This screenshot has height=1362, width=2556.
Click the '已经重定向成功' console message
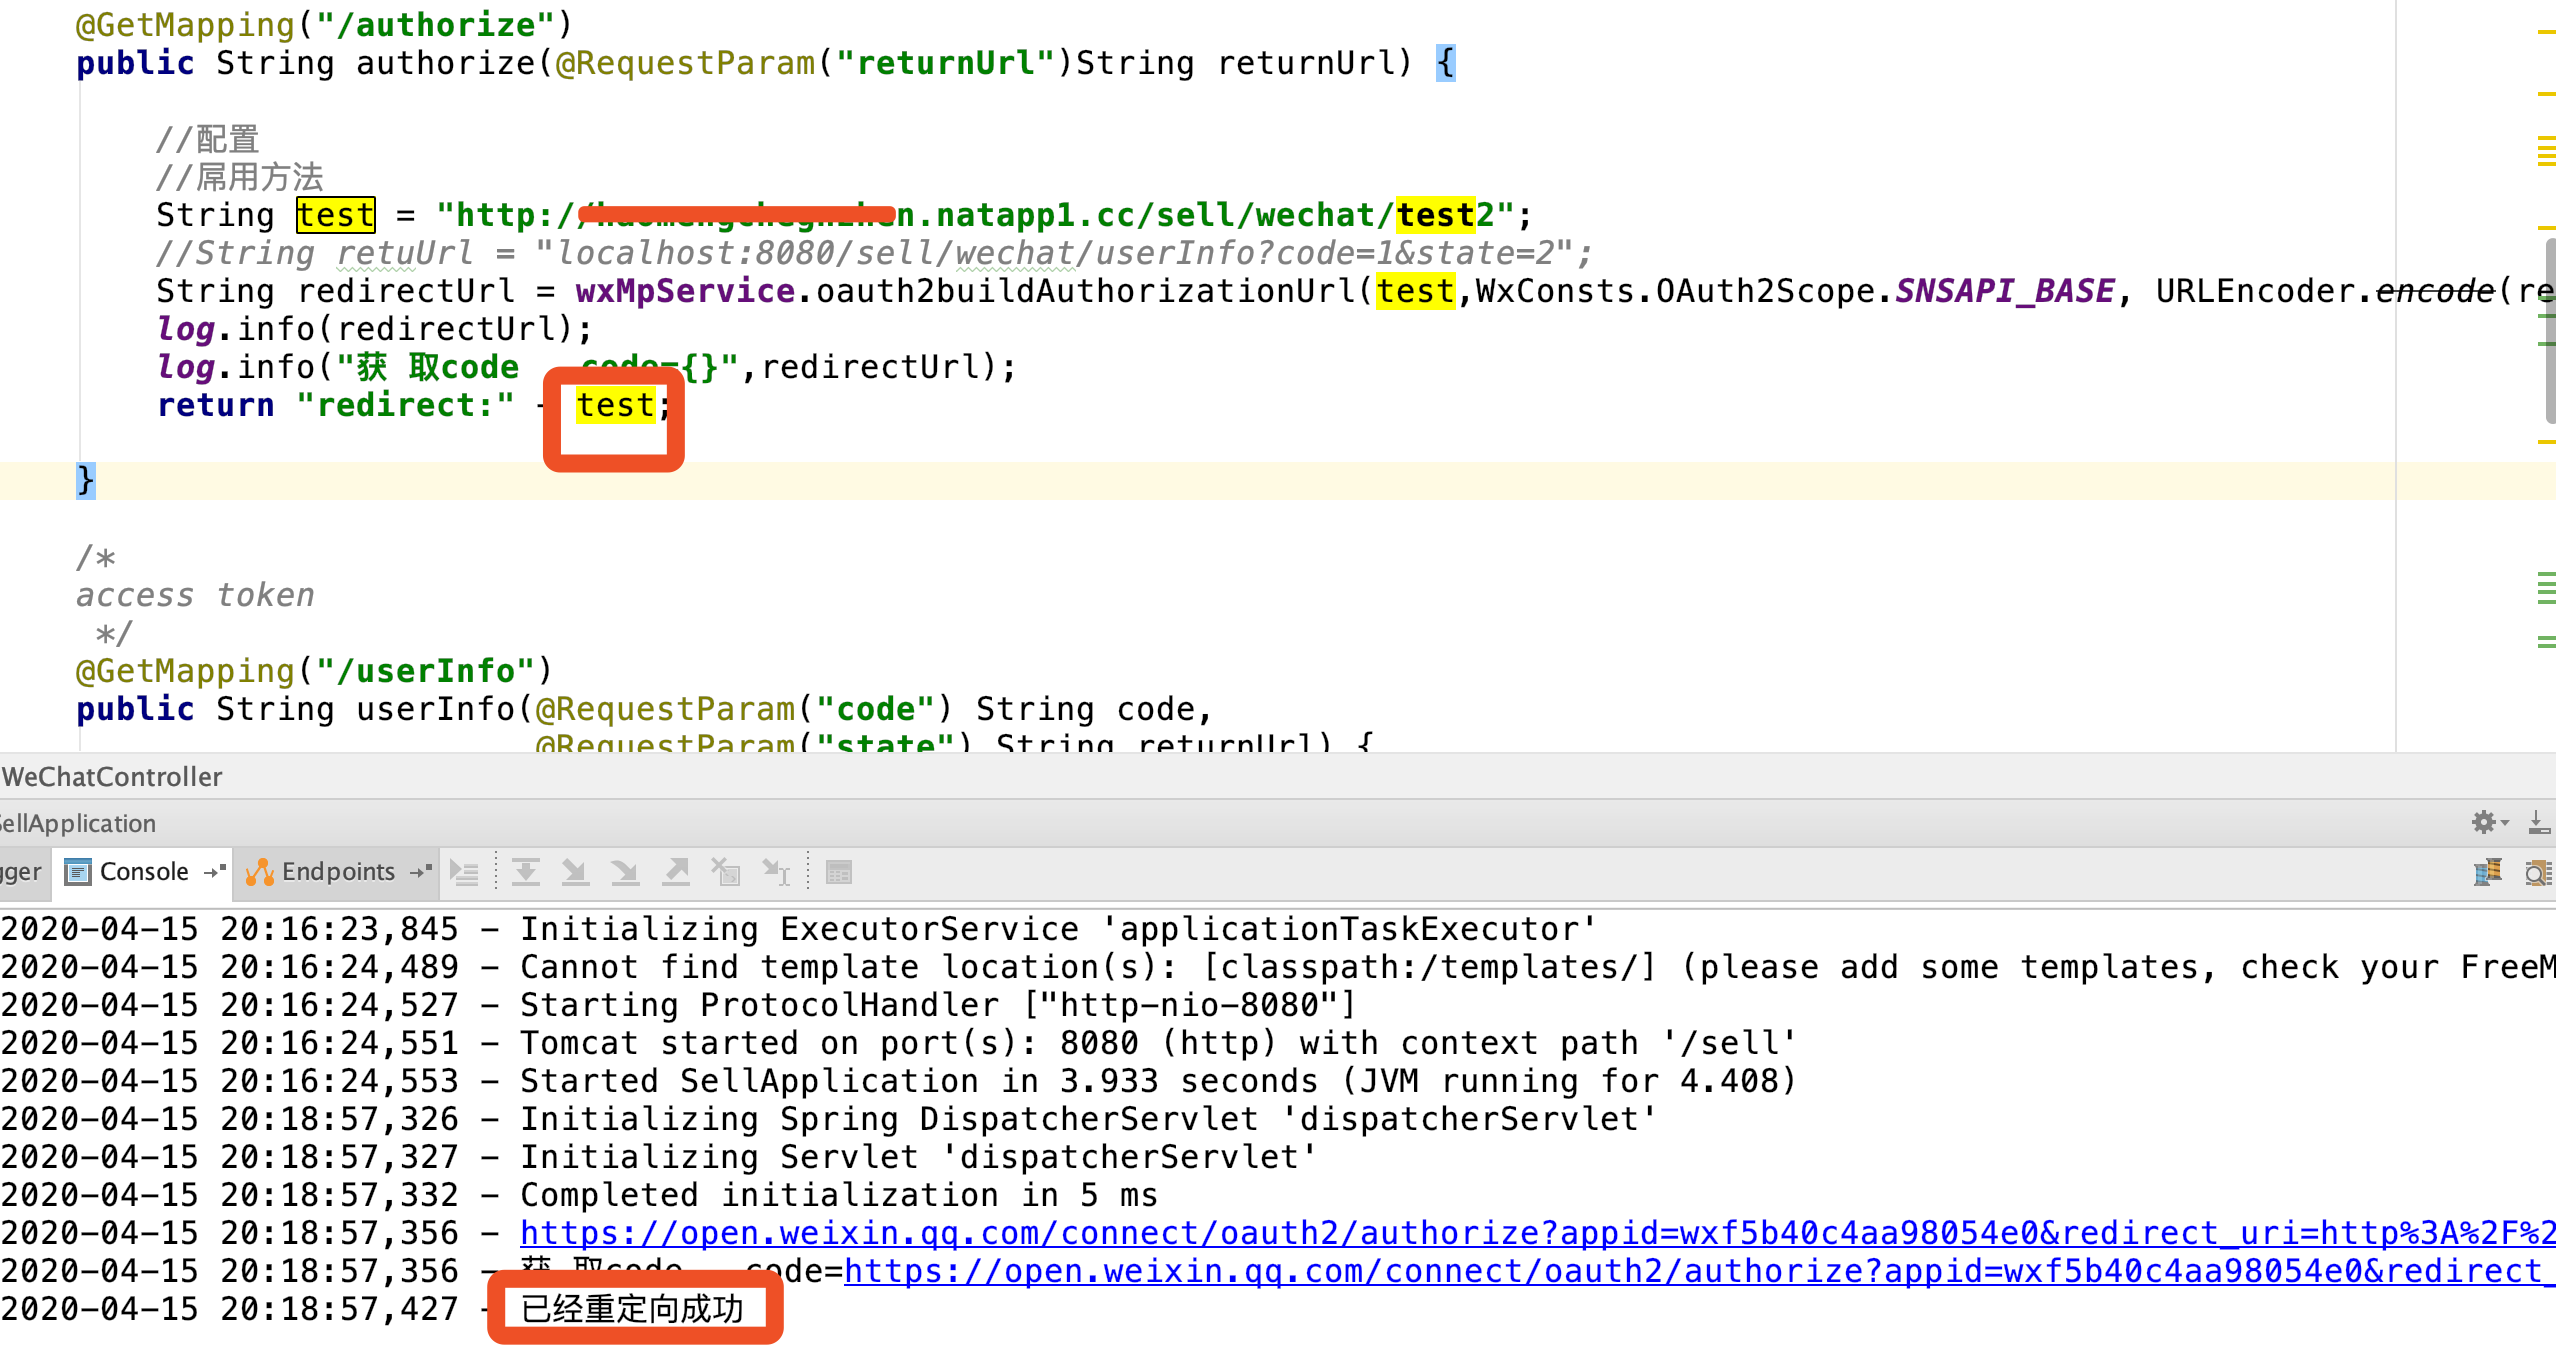tap(632, 1309)
